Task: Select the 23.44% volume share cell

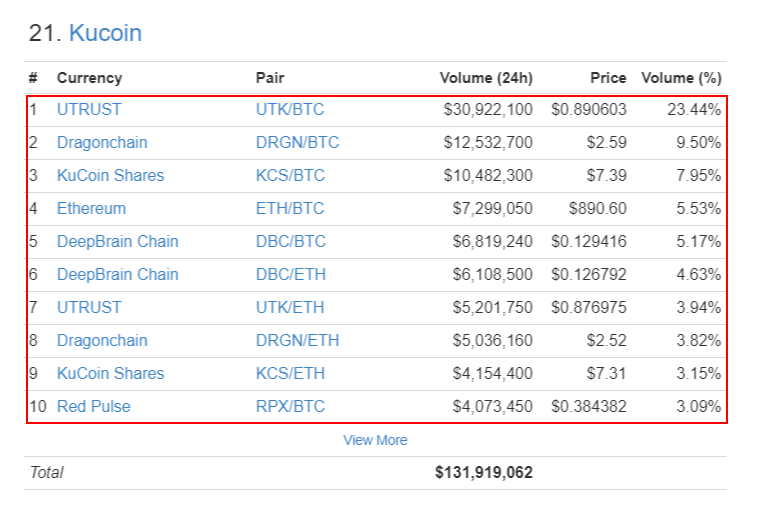Action: pyautogui.click(x=694, y=109)
